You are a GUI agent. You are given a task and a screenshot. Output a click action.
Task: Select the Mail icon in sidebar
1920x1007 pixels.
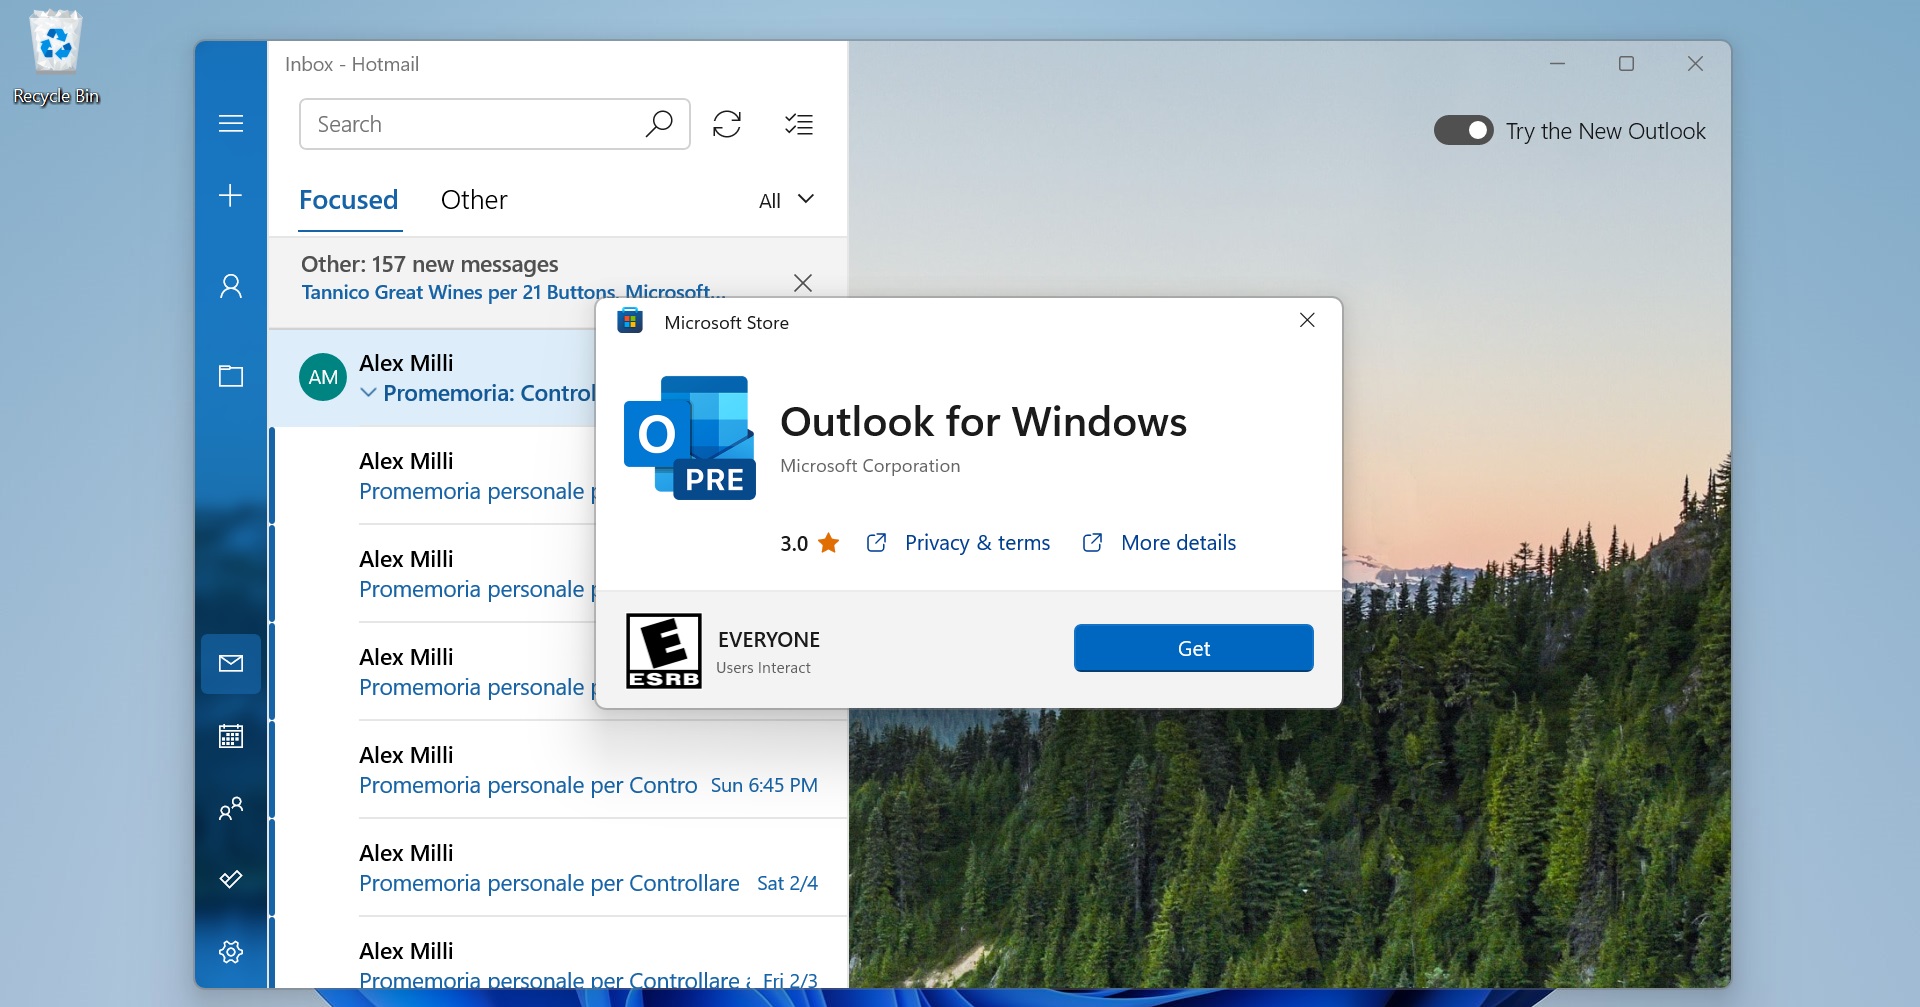tap(231, 663)
